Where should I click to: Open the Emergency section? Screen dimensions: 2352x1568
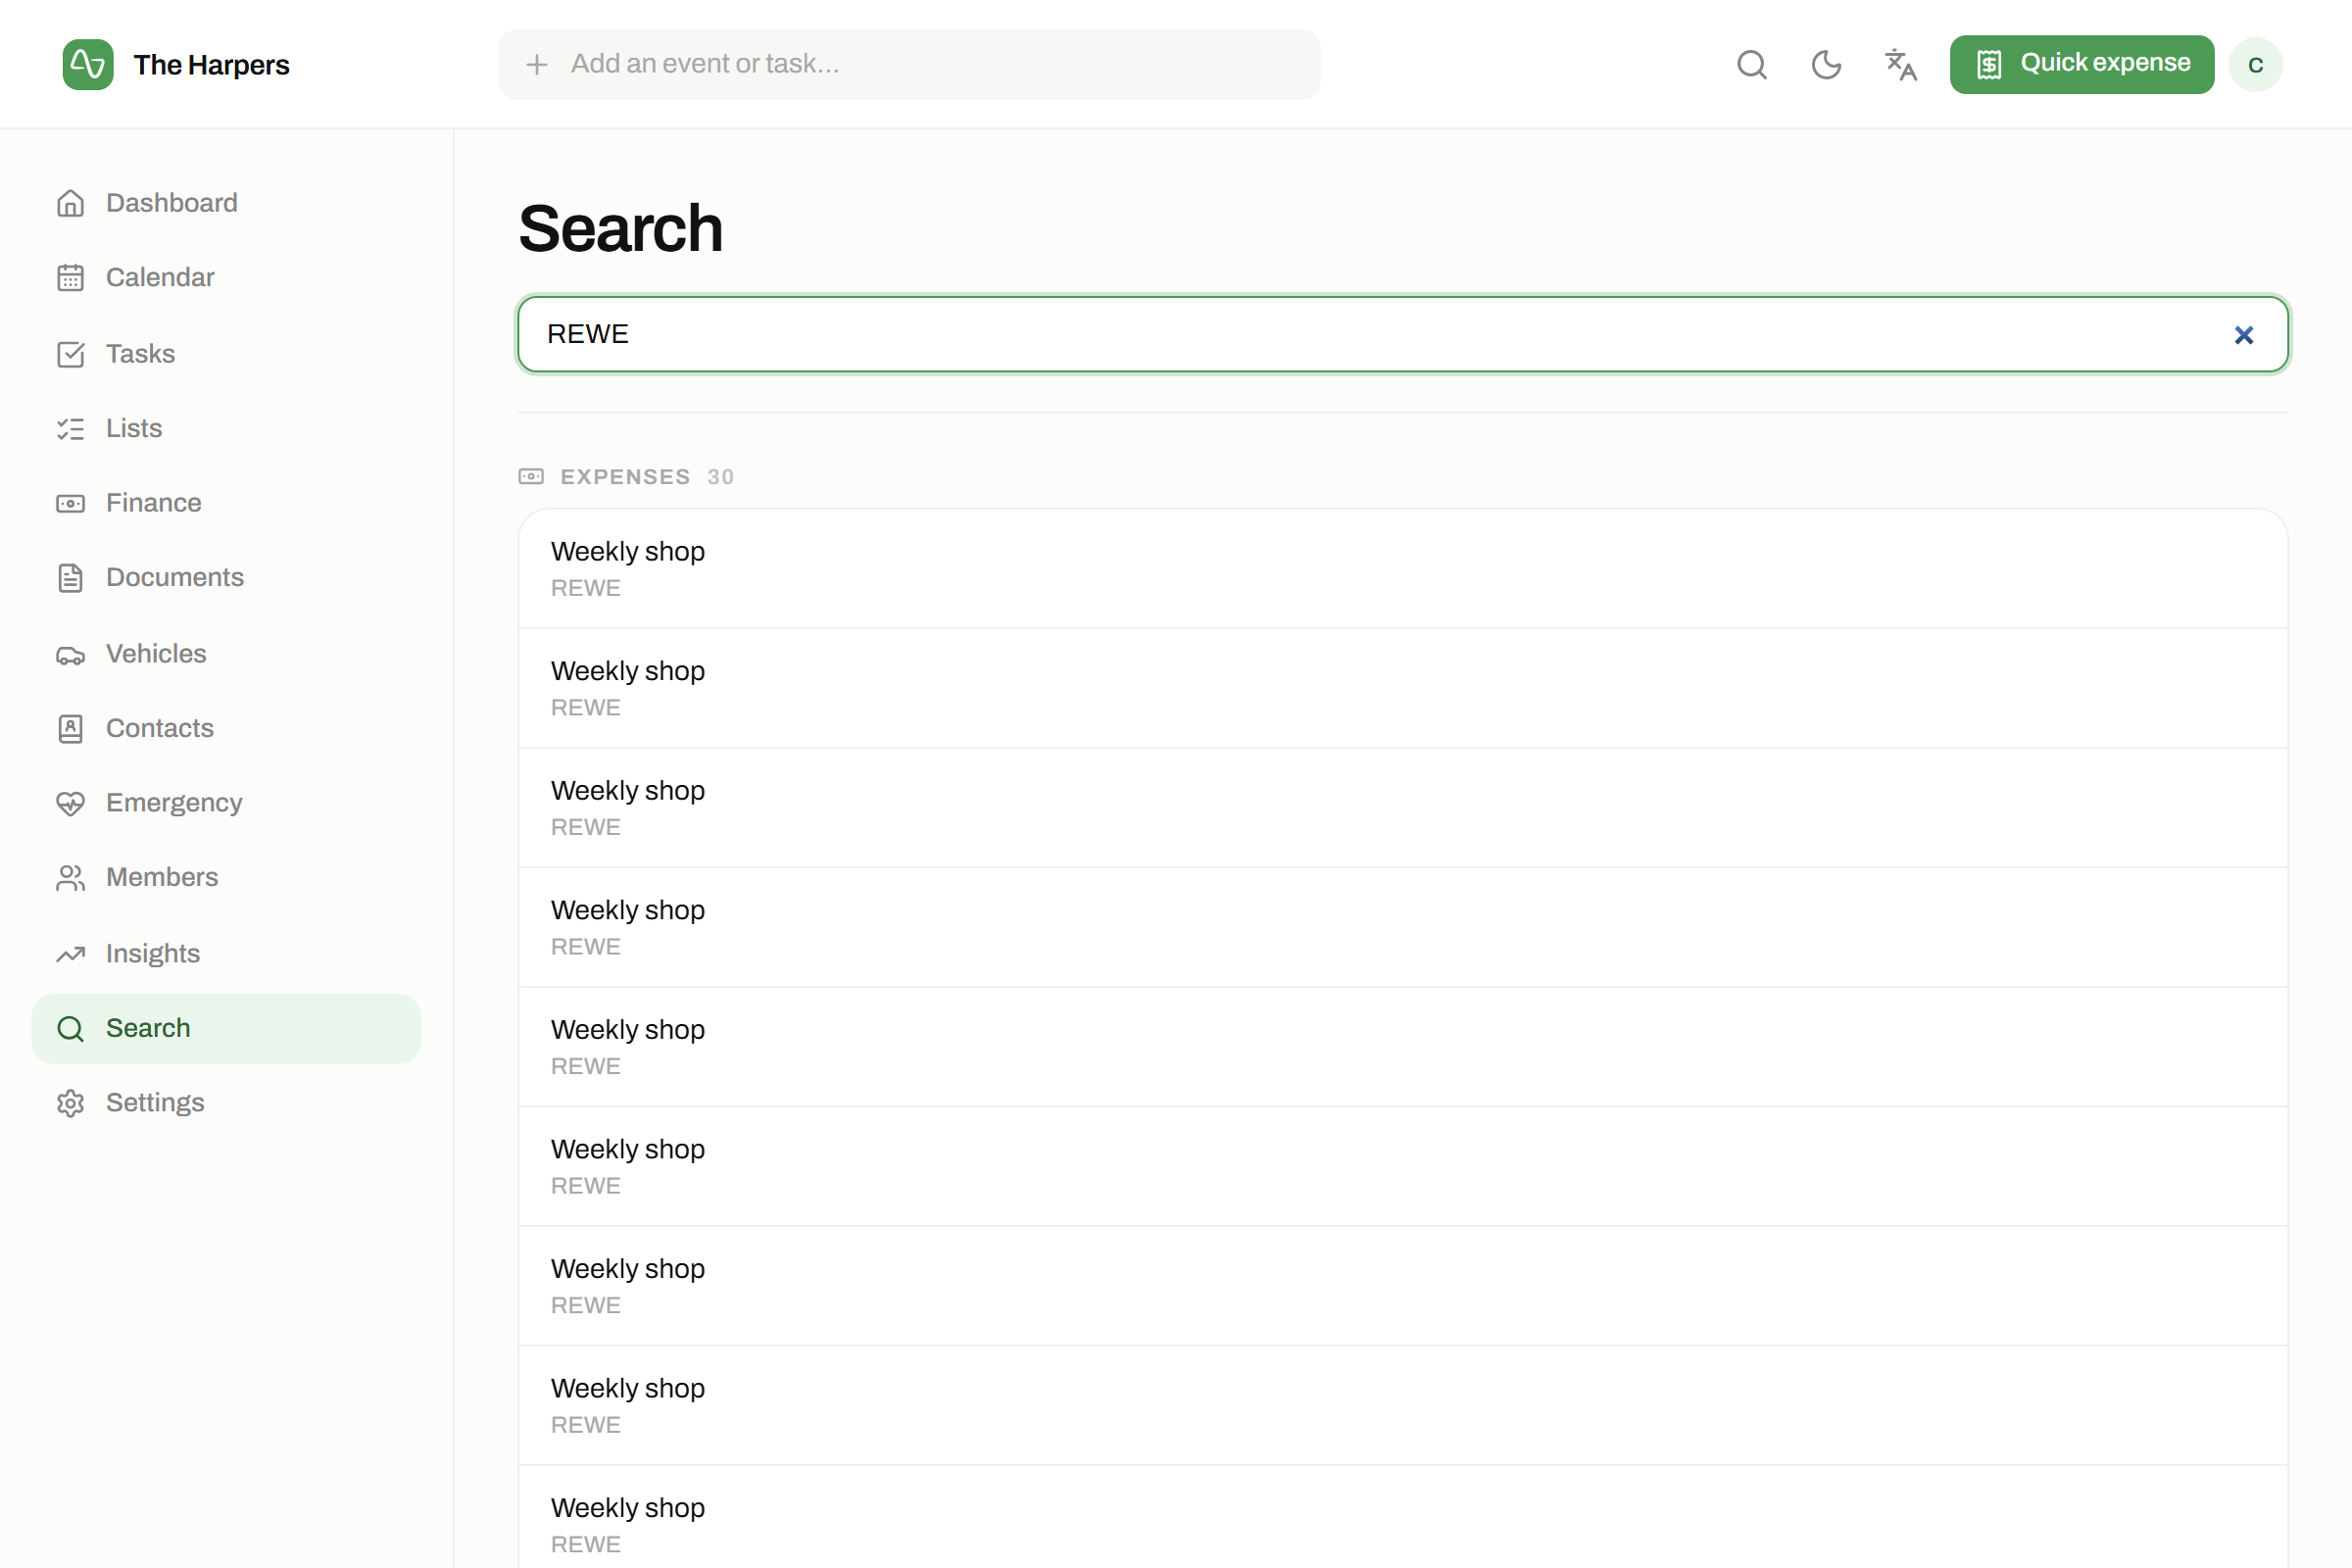coord(226,803)
